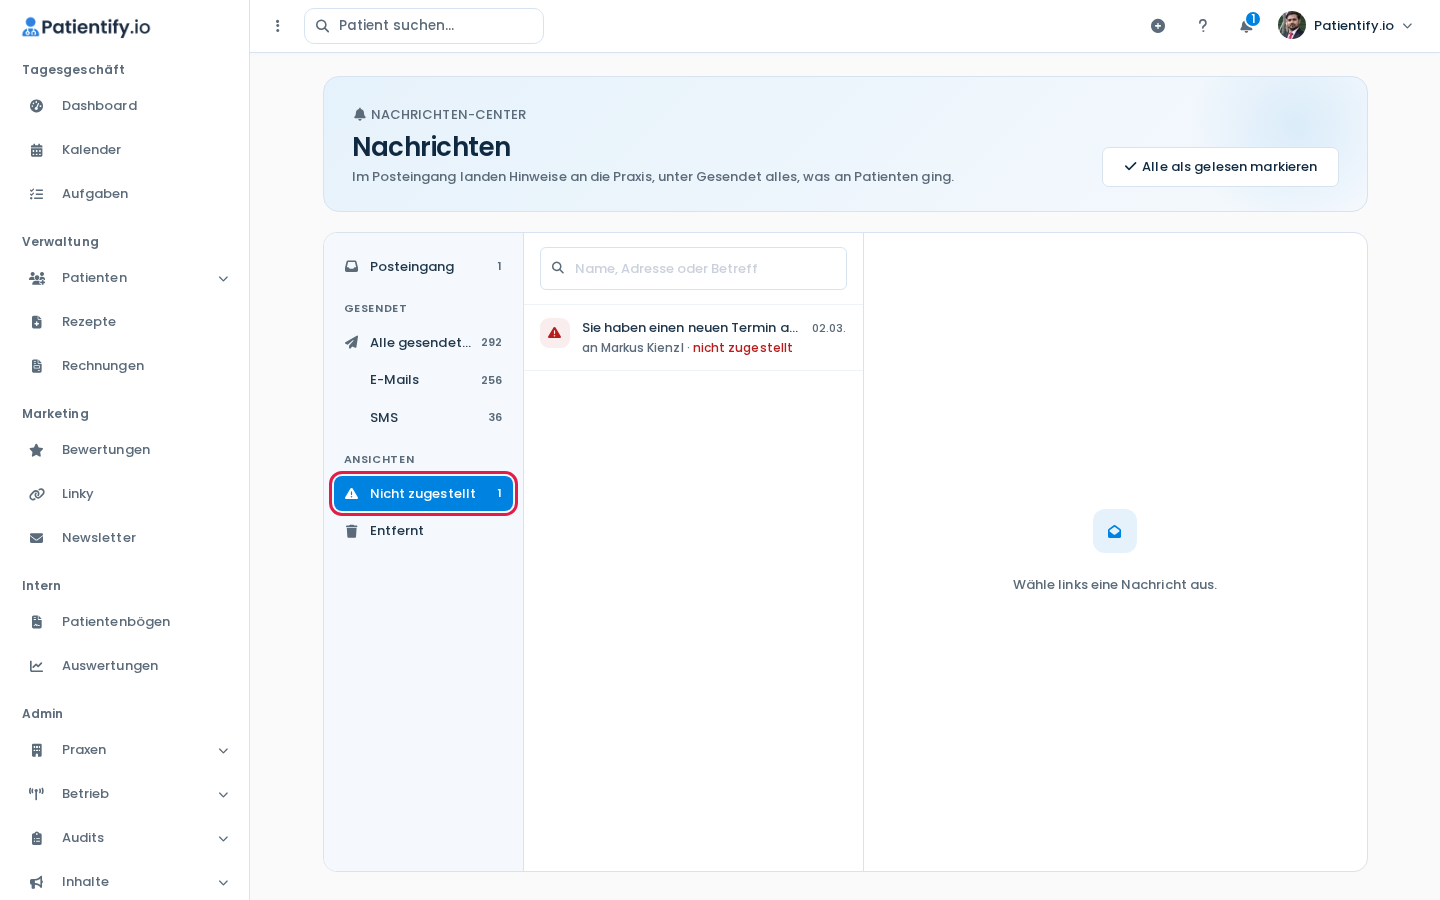Expand the Inhalte chevron
1440x900 pixels.
(x=223, y=882)
